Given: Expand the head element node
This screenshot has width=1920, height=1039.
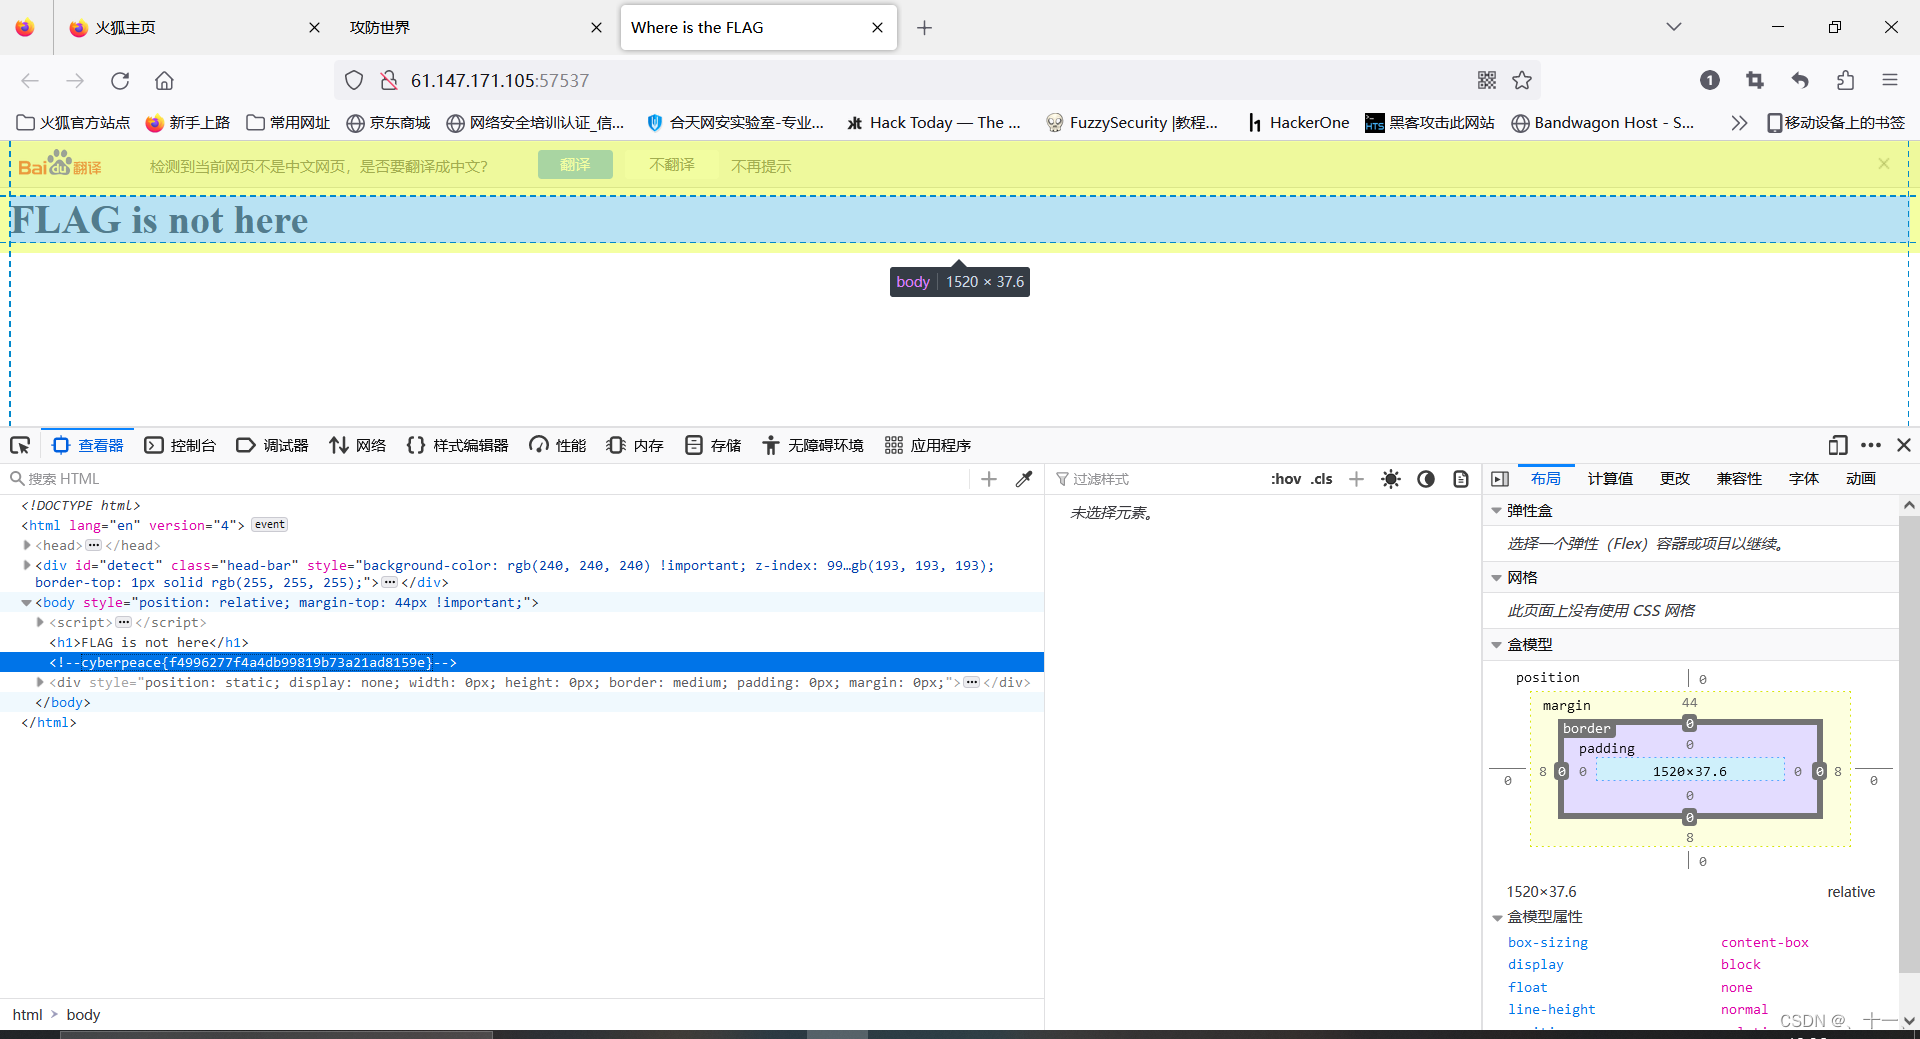Looking at the screenshot, I should [27, 545].
